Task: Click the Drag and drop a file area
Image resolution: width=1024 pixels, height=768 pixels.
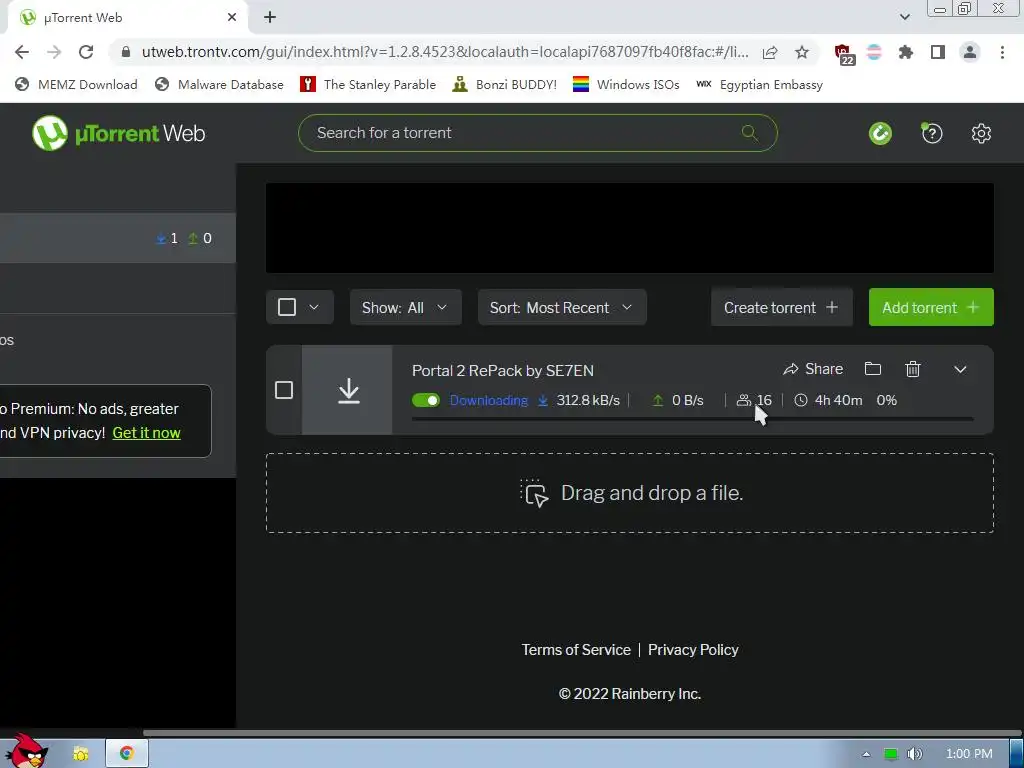Action: click(630, 493)
